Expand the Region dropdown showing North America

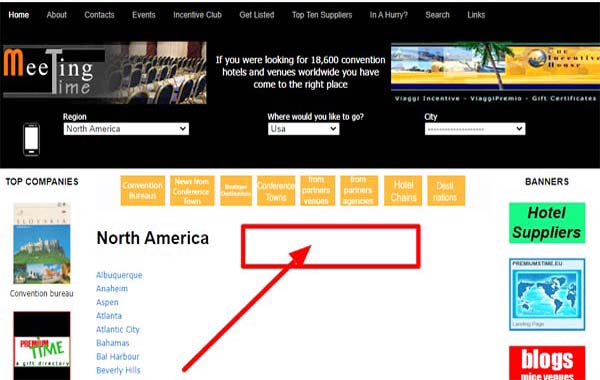tap(126, 129)
